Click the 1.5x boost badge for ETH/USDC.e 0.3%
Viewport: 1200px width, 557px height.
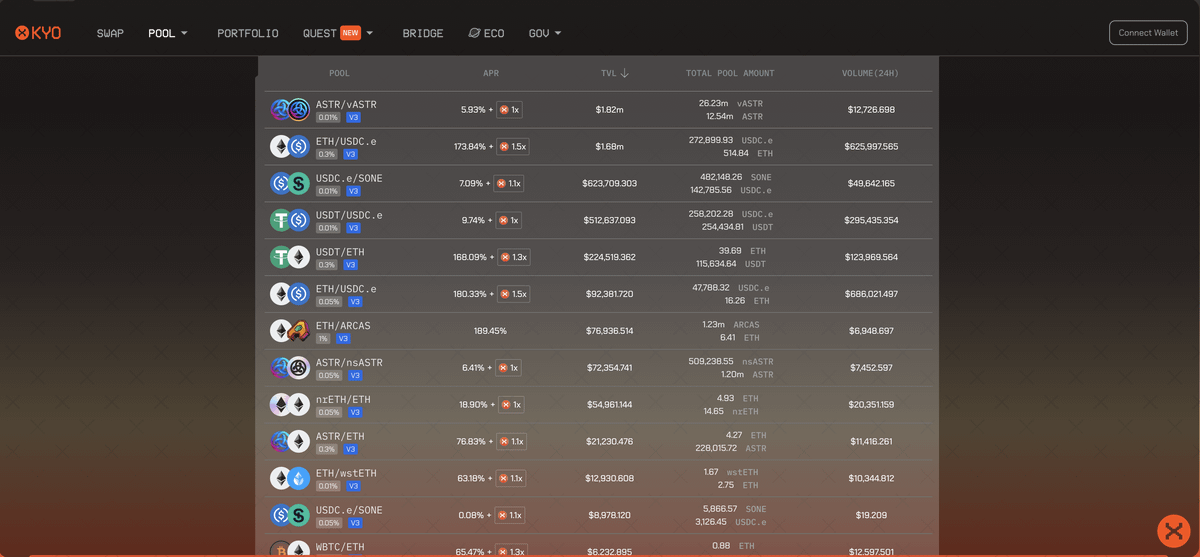[x=513, y=147]
